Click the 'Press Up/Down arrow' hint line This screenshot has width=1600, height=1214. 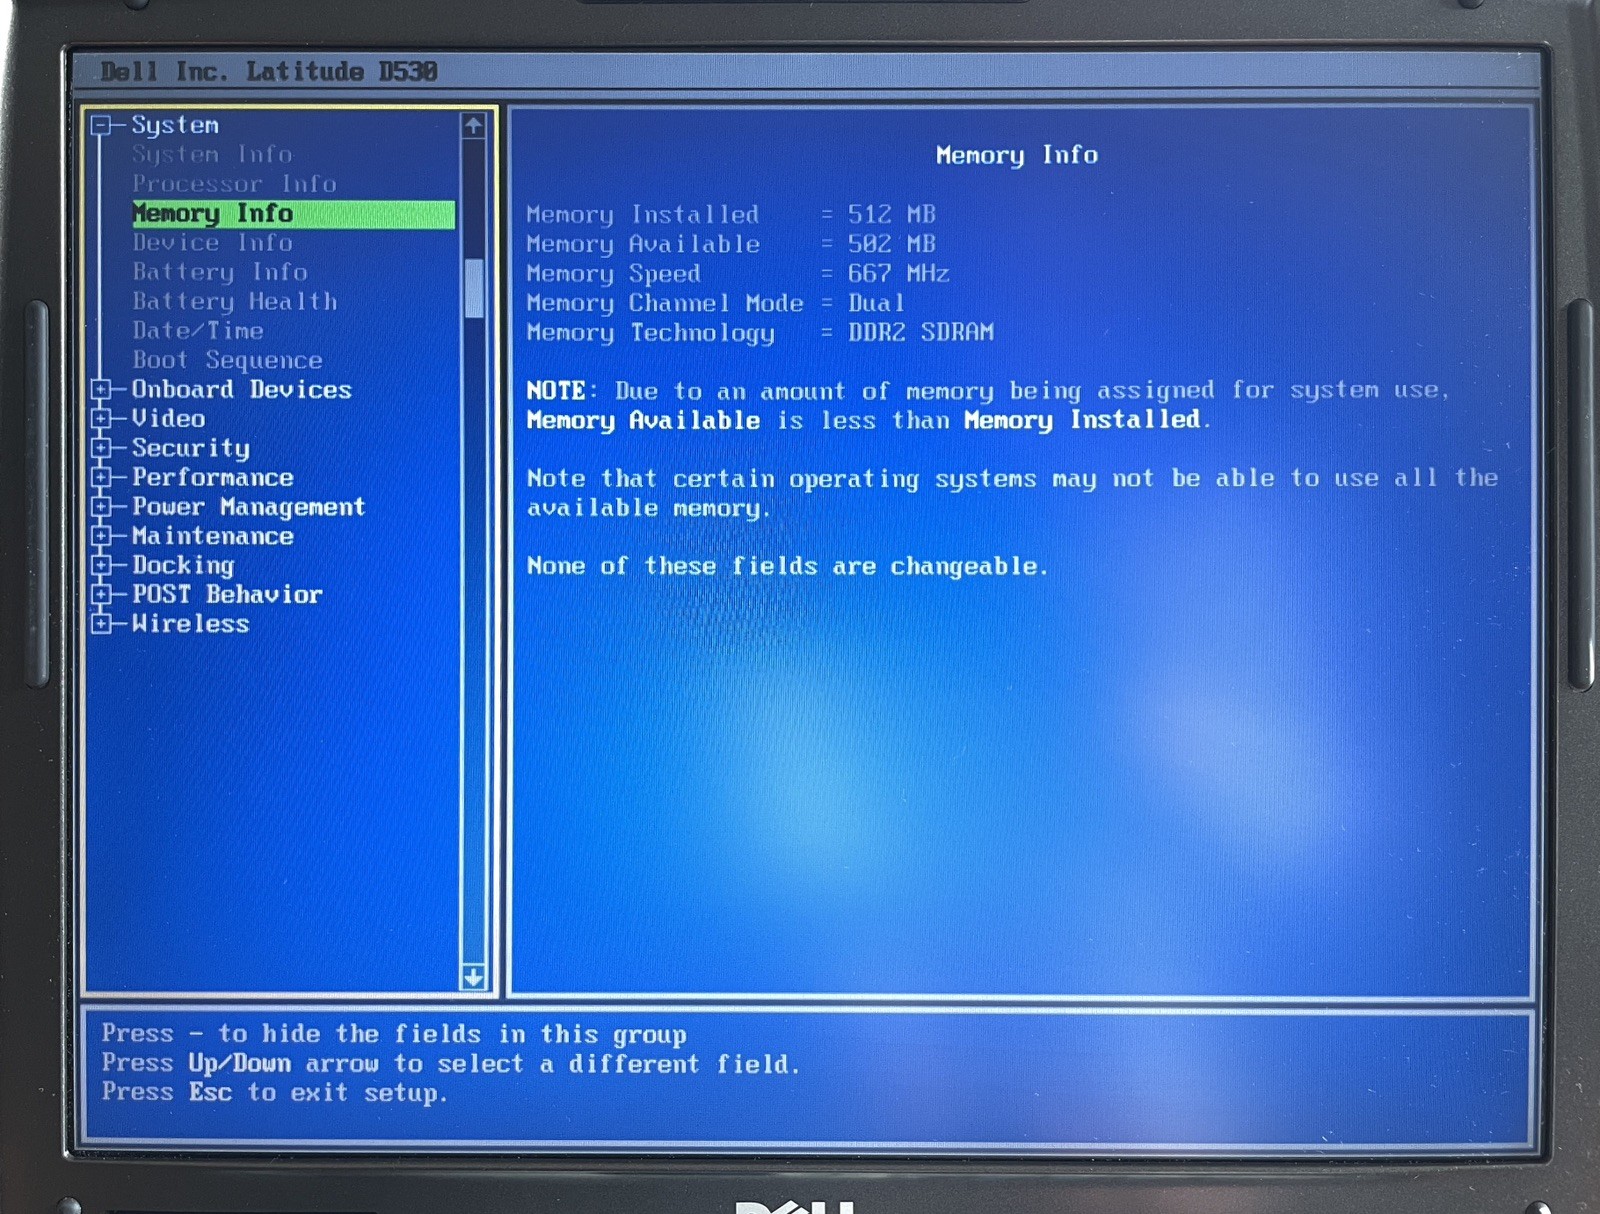click(451, 1064)
